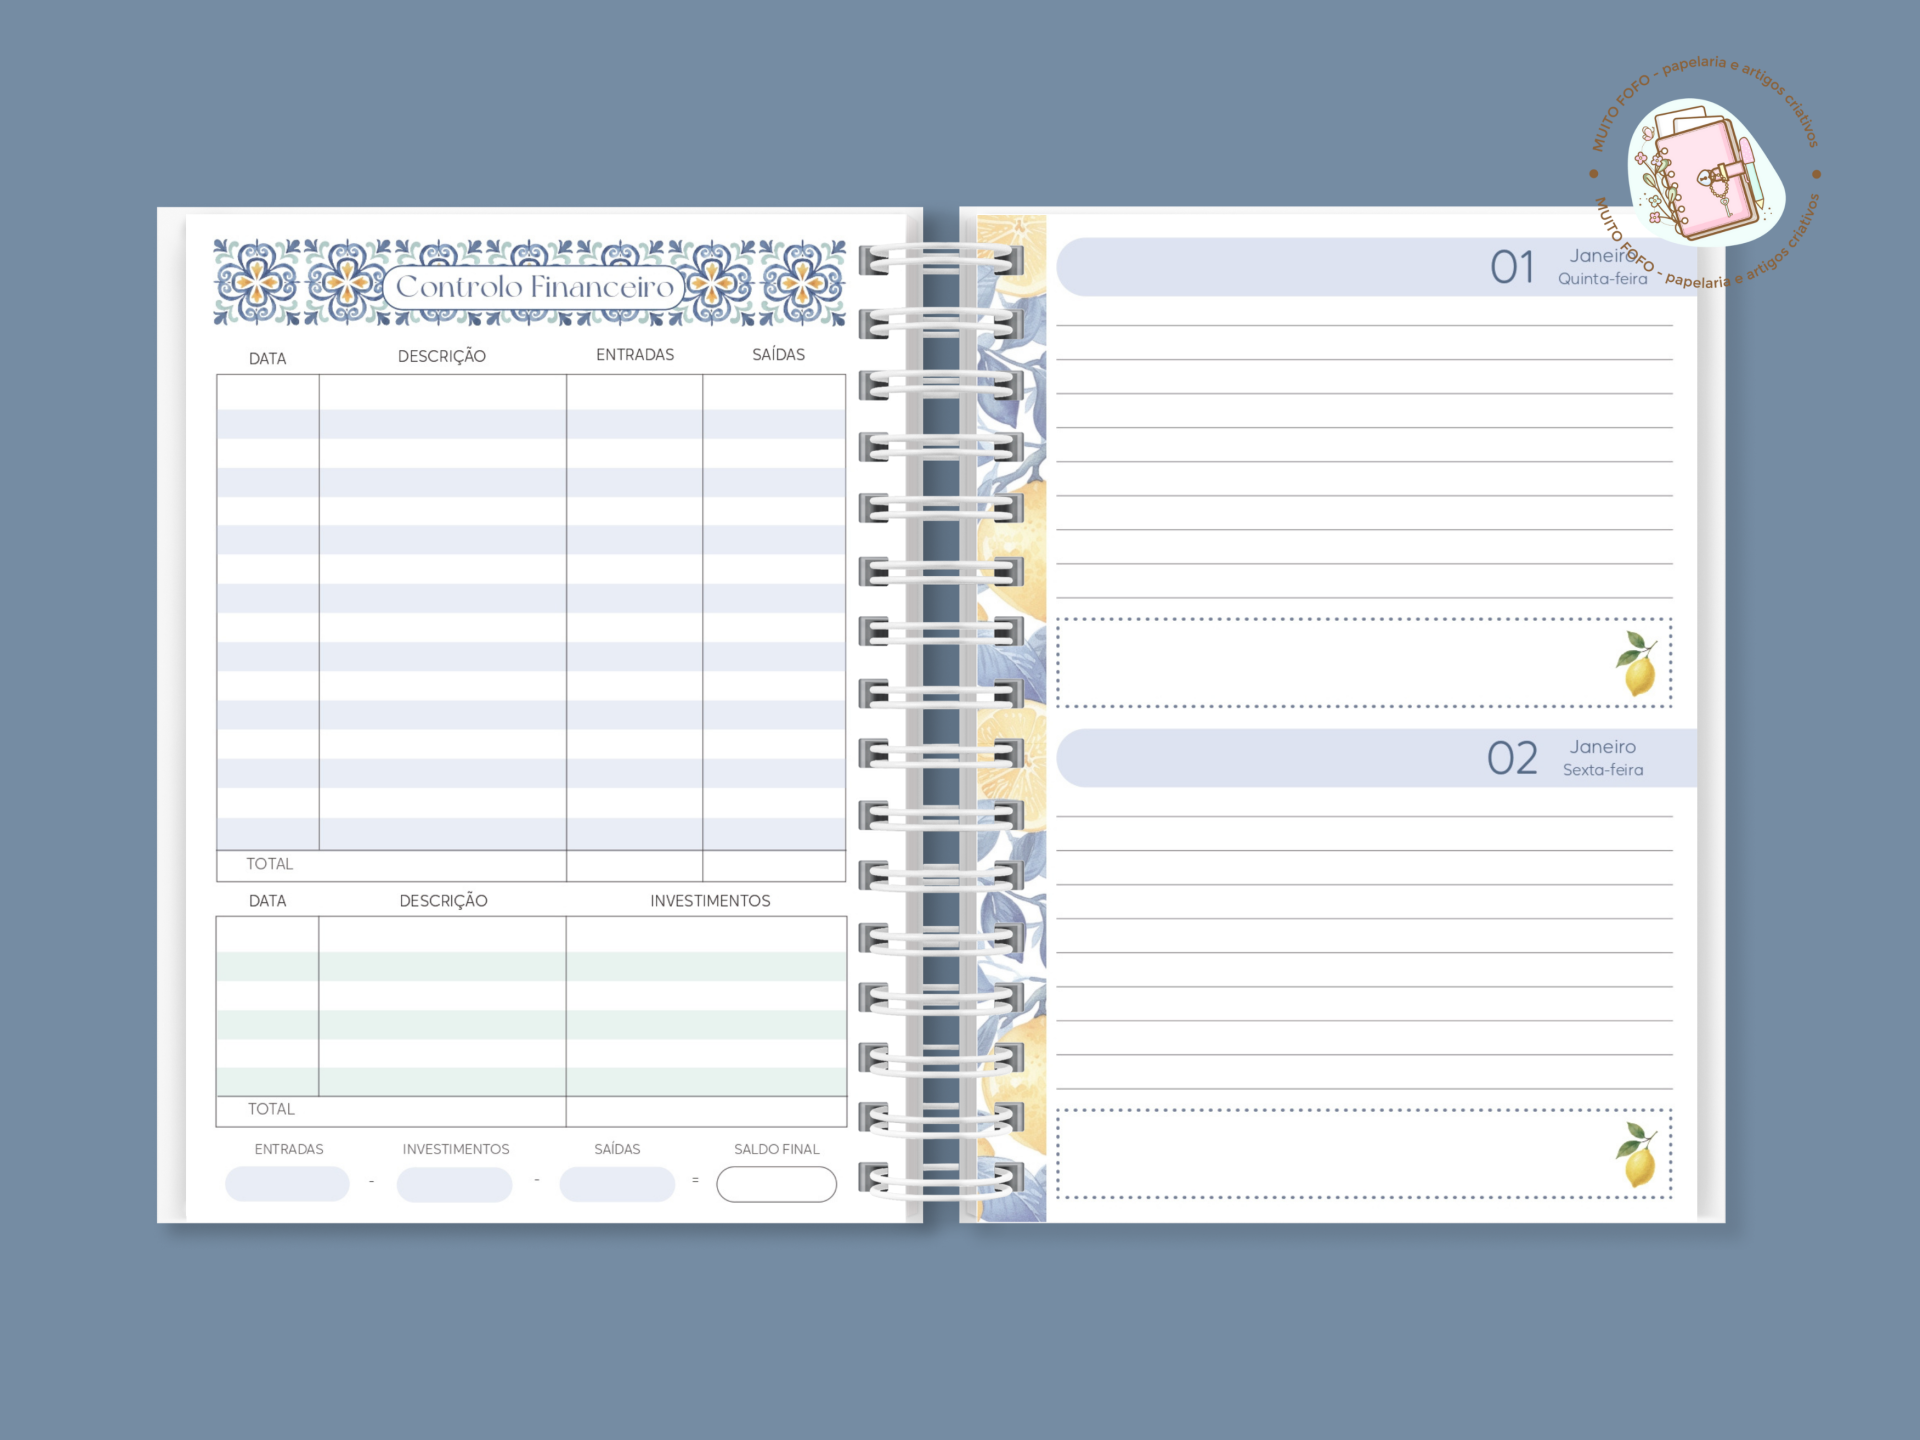Click the DESCRIÇÃO header of the top table
Viewport: 1920px width, 1440px height.
tap(441, 356)
